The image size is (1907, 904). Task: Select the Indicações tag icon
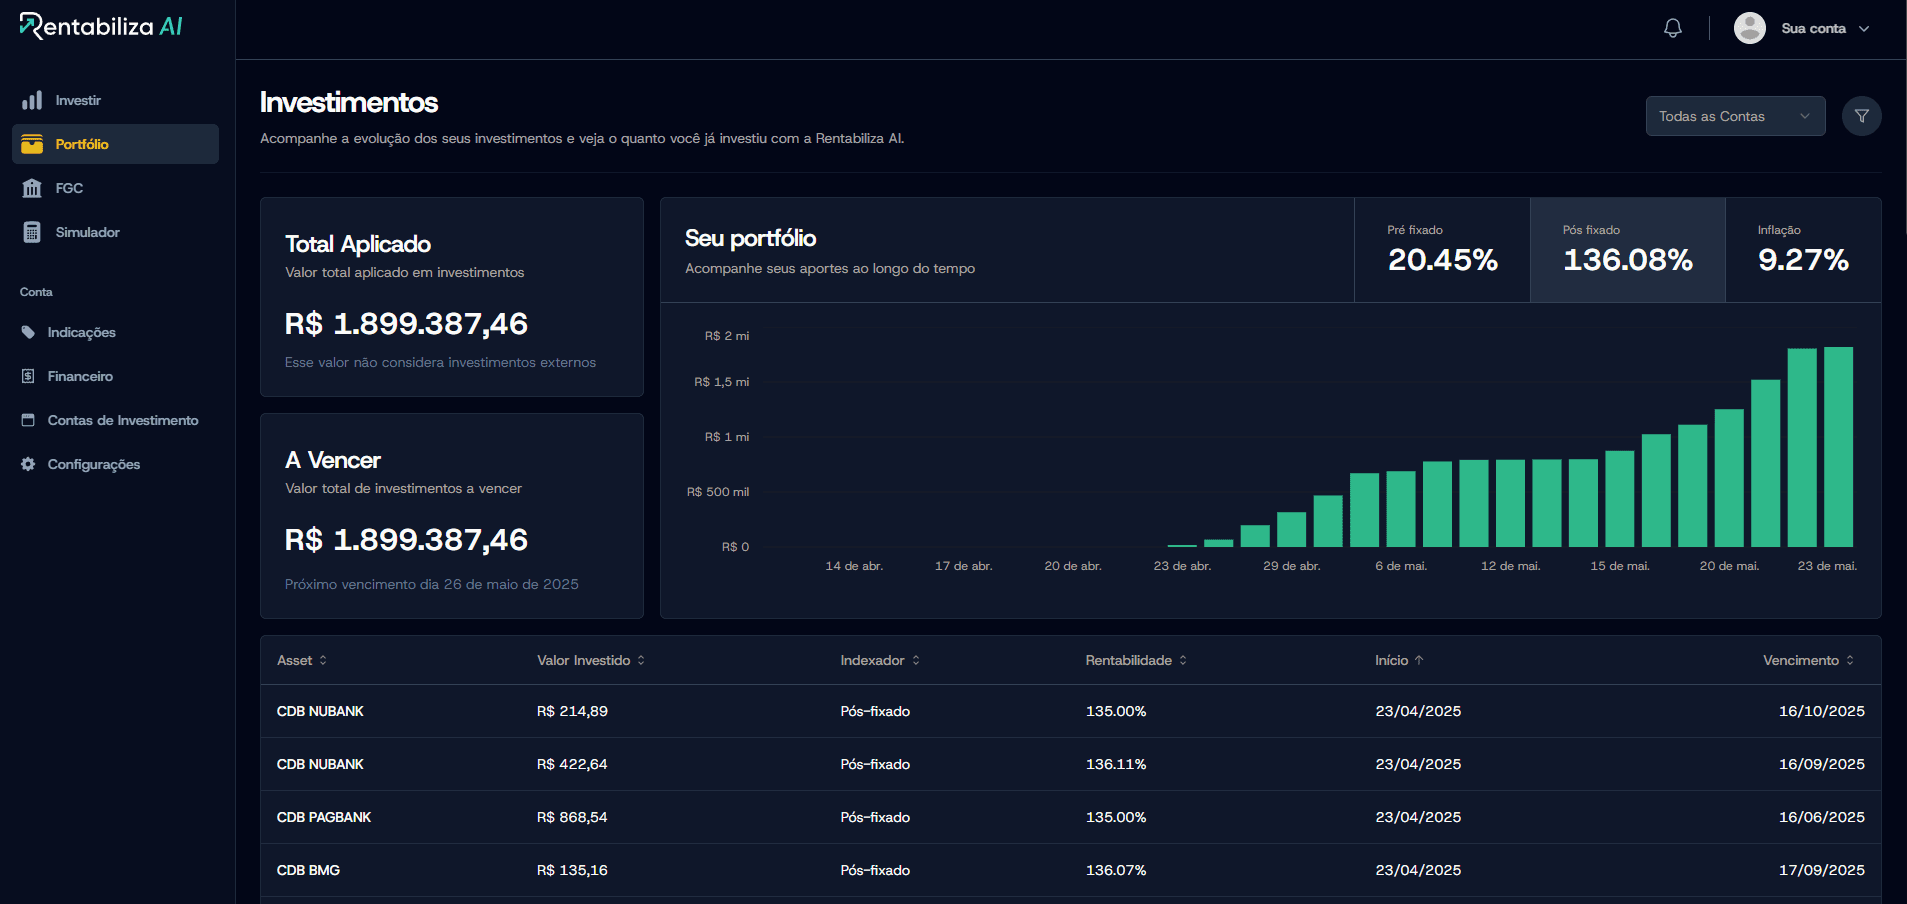click(x=28, y=332)
